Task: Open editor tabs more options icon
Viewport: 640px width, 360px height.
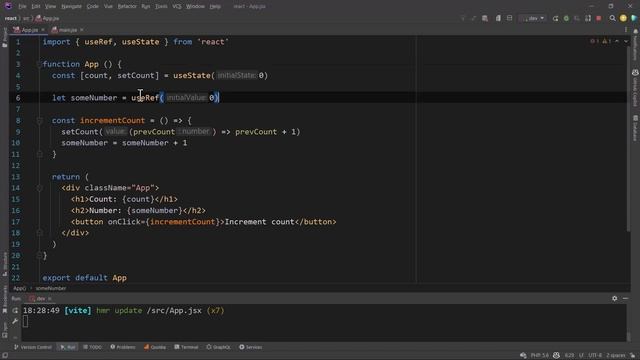Action: [x=626, y=30]
